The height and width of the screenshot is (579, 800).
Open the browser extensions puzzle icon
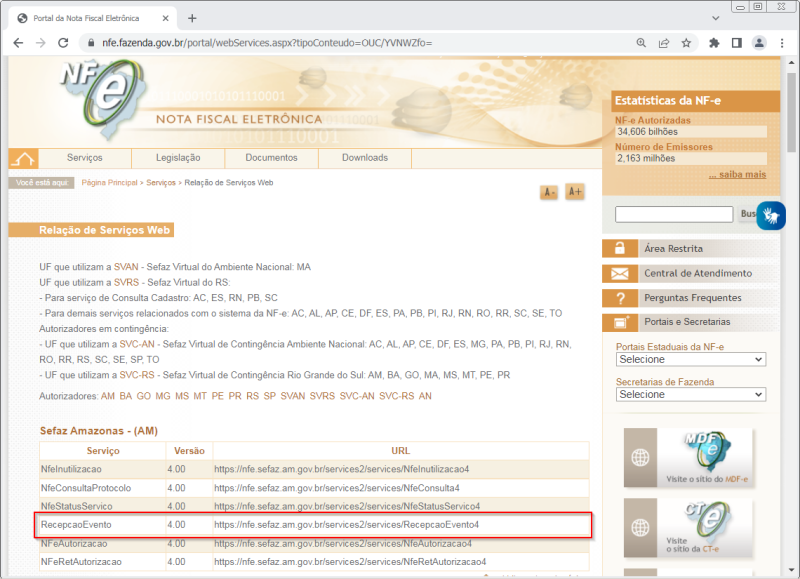pos(712,43)
